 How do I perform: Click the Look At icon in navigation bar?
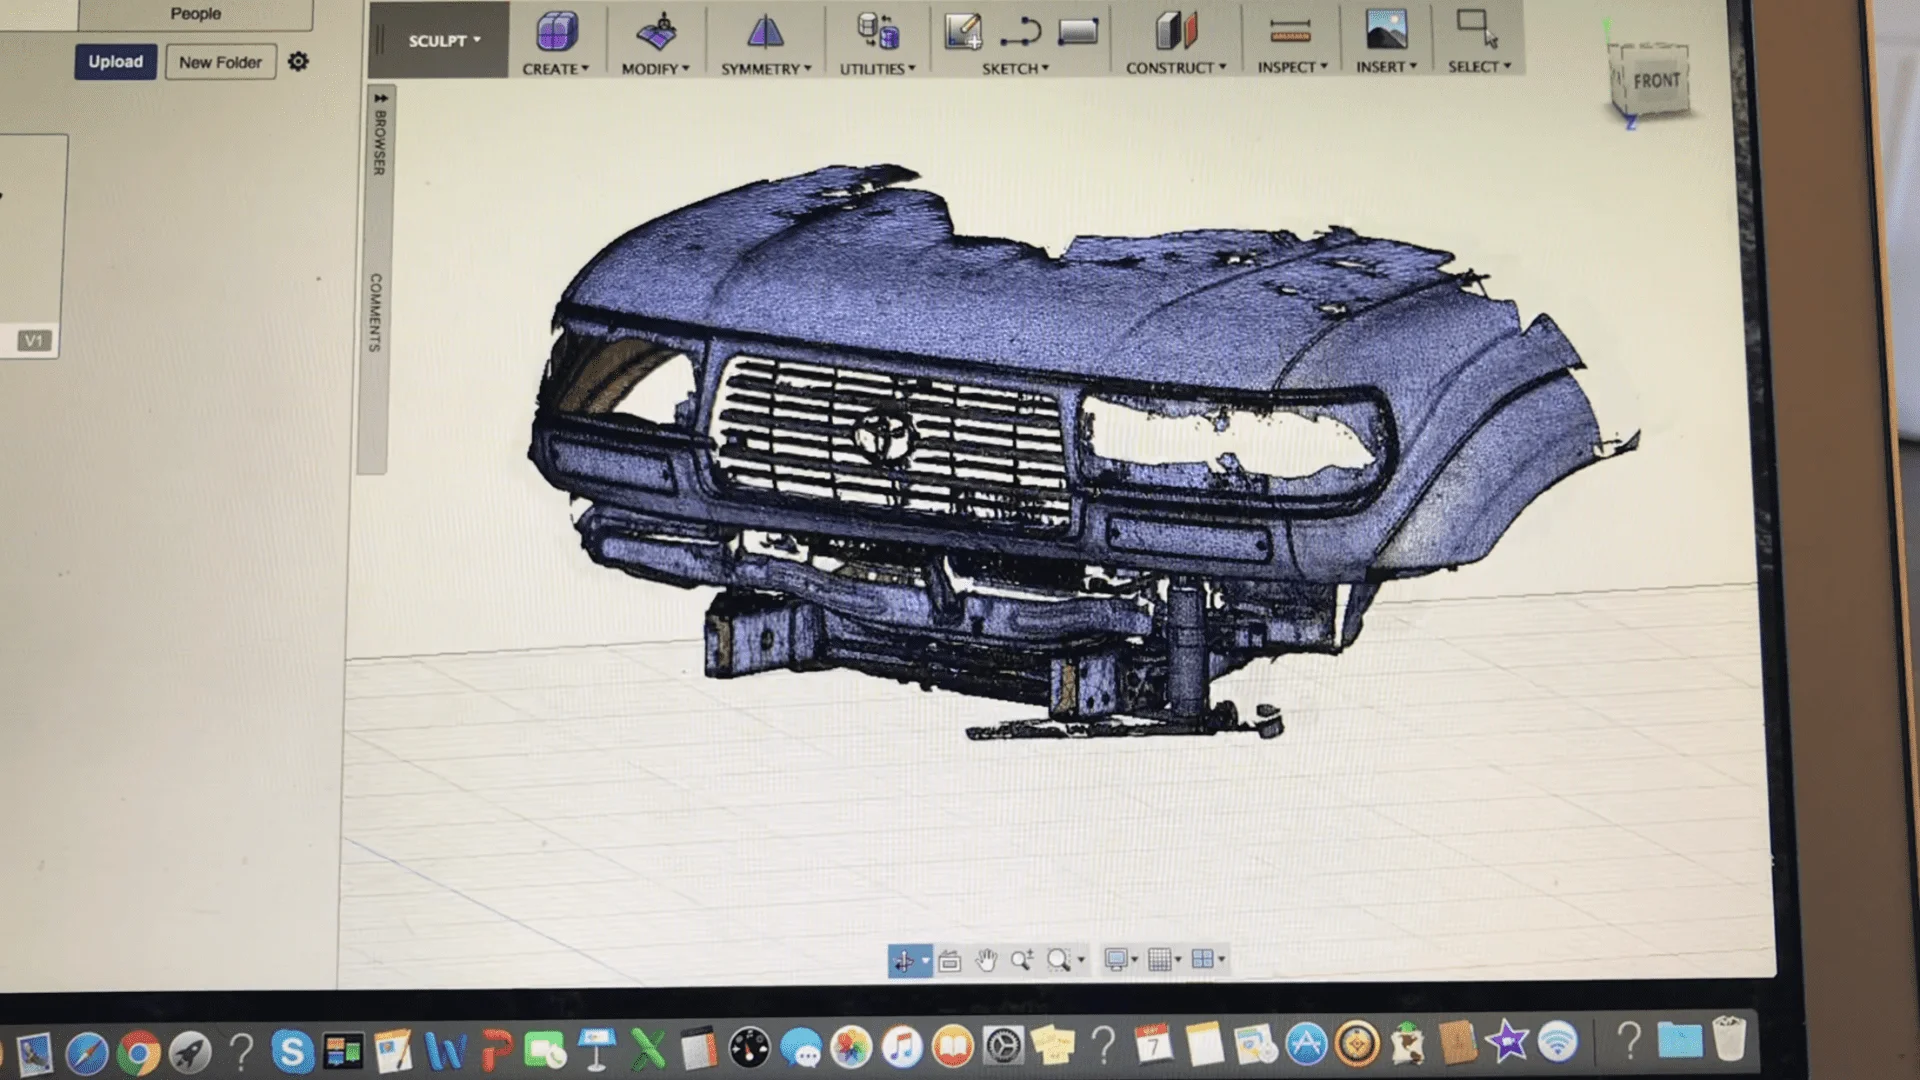[949, 961]
